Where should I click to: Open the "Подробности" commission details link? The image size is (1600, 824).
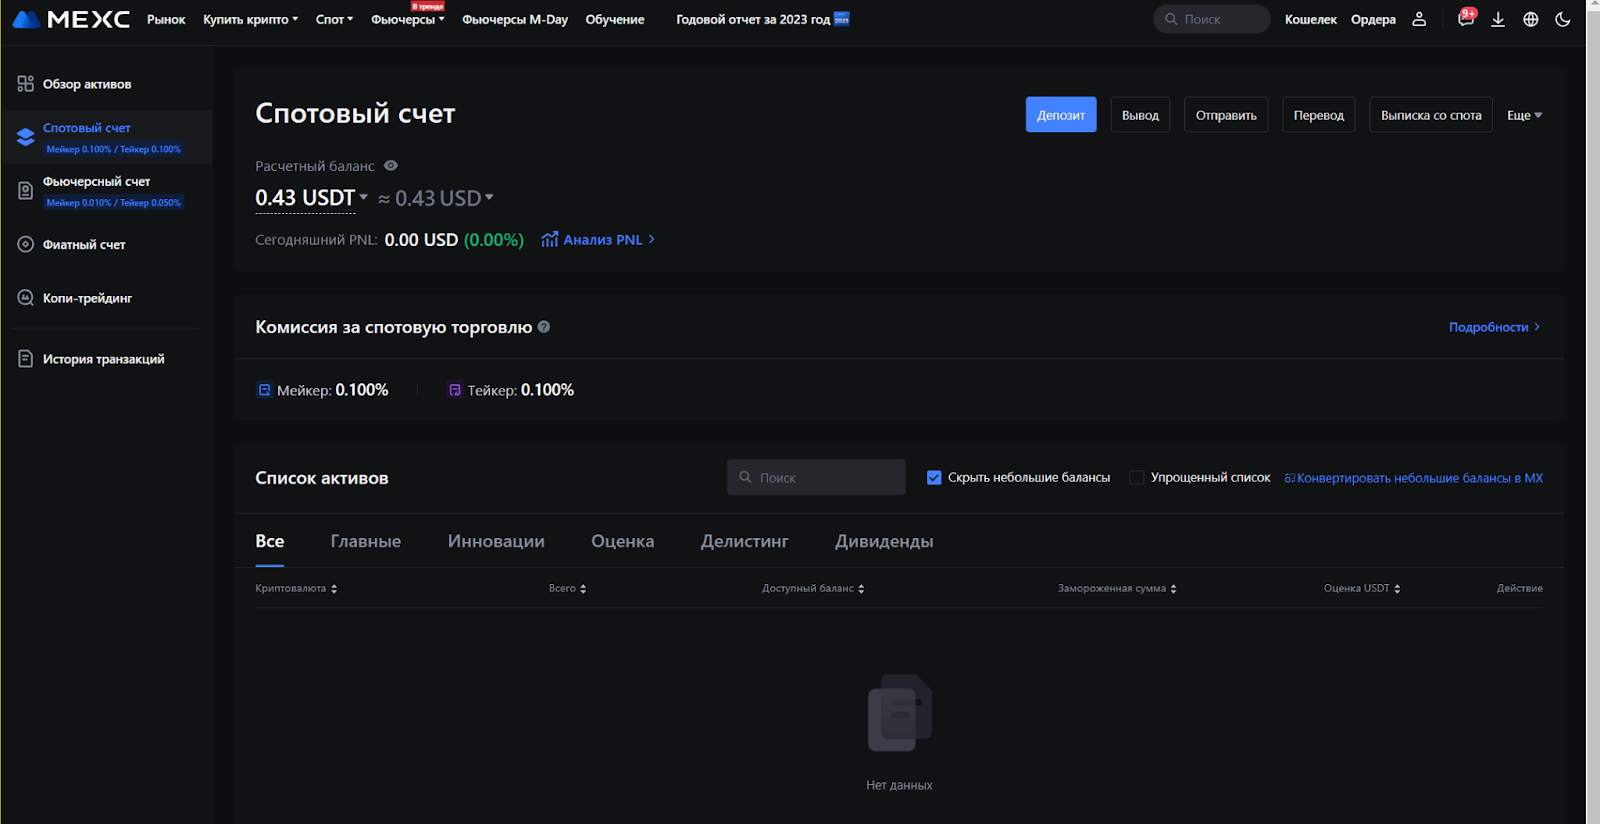(x=1493, y=327)
